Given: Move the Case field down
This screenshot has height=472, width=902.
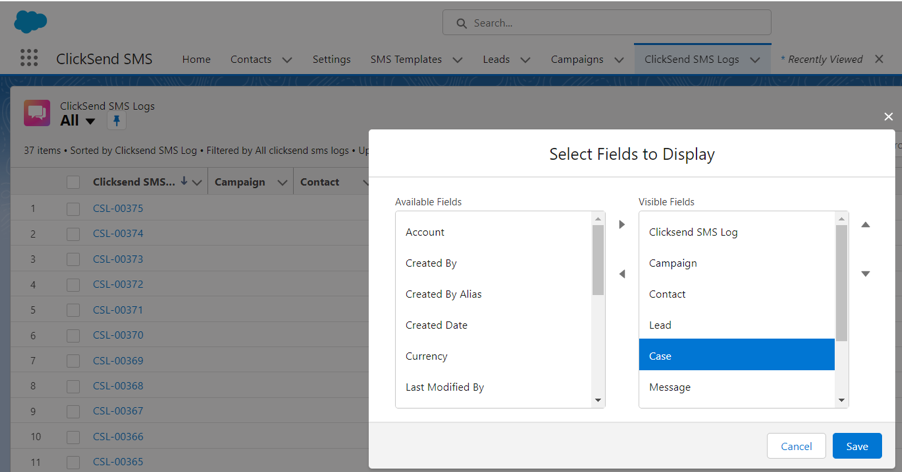Looking at the screenshot, I should 865,274.
